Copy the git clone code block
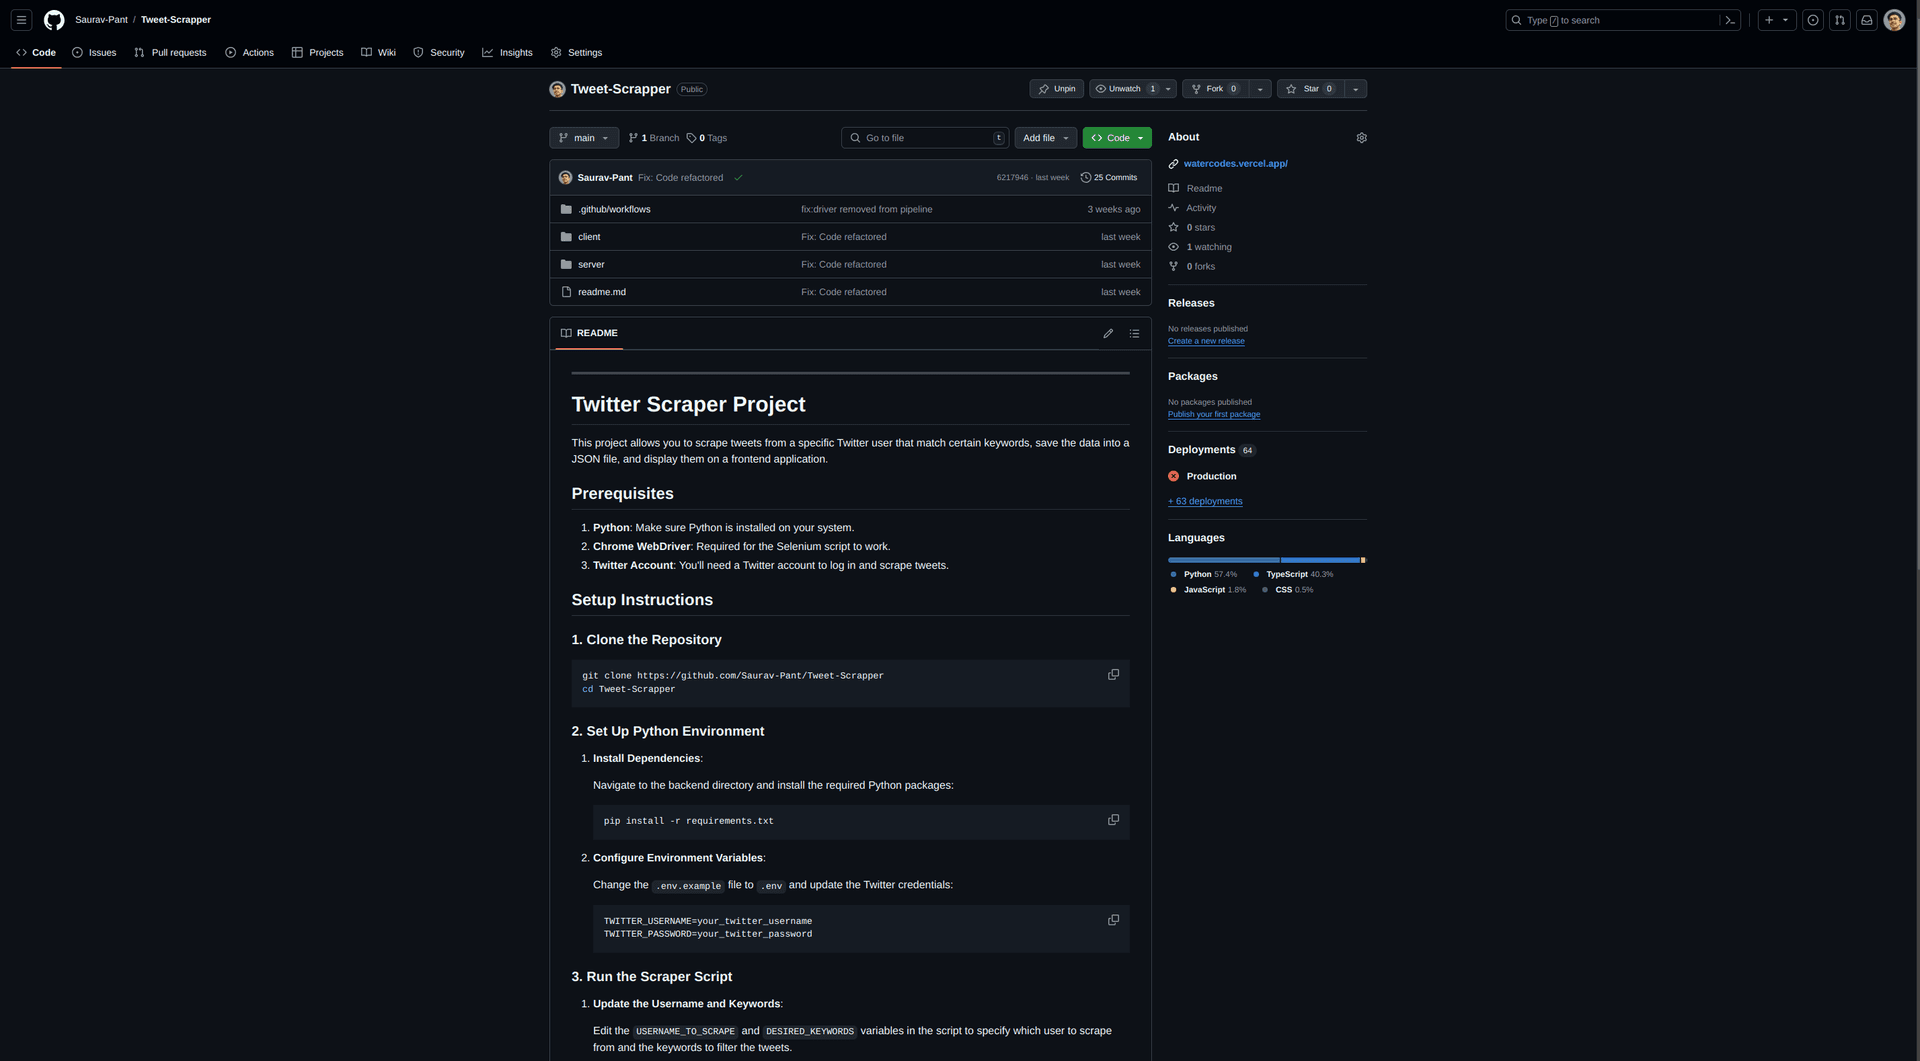 1113,675
